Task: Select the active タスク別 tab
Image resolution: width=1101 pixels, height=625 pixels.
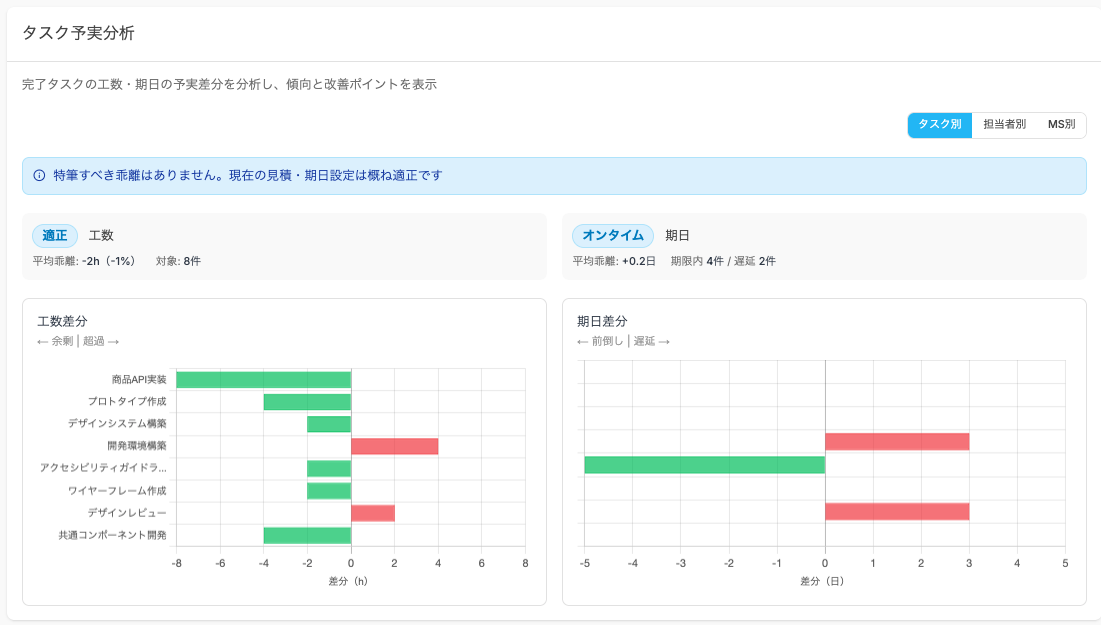Action: click(x=940, y=126)
